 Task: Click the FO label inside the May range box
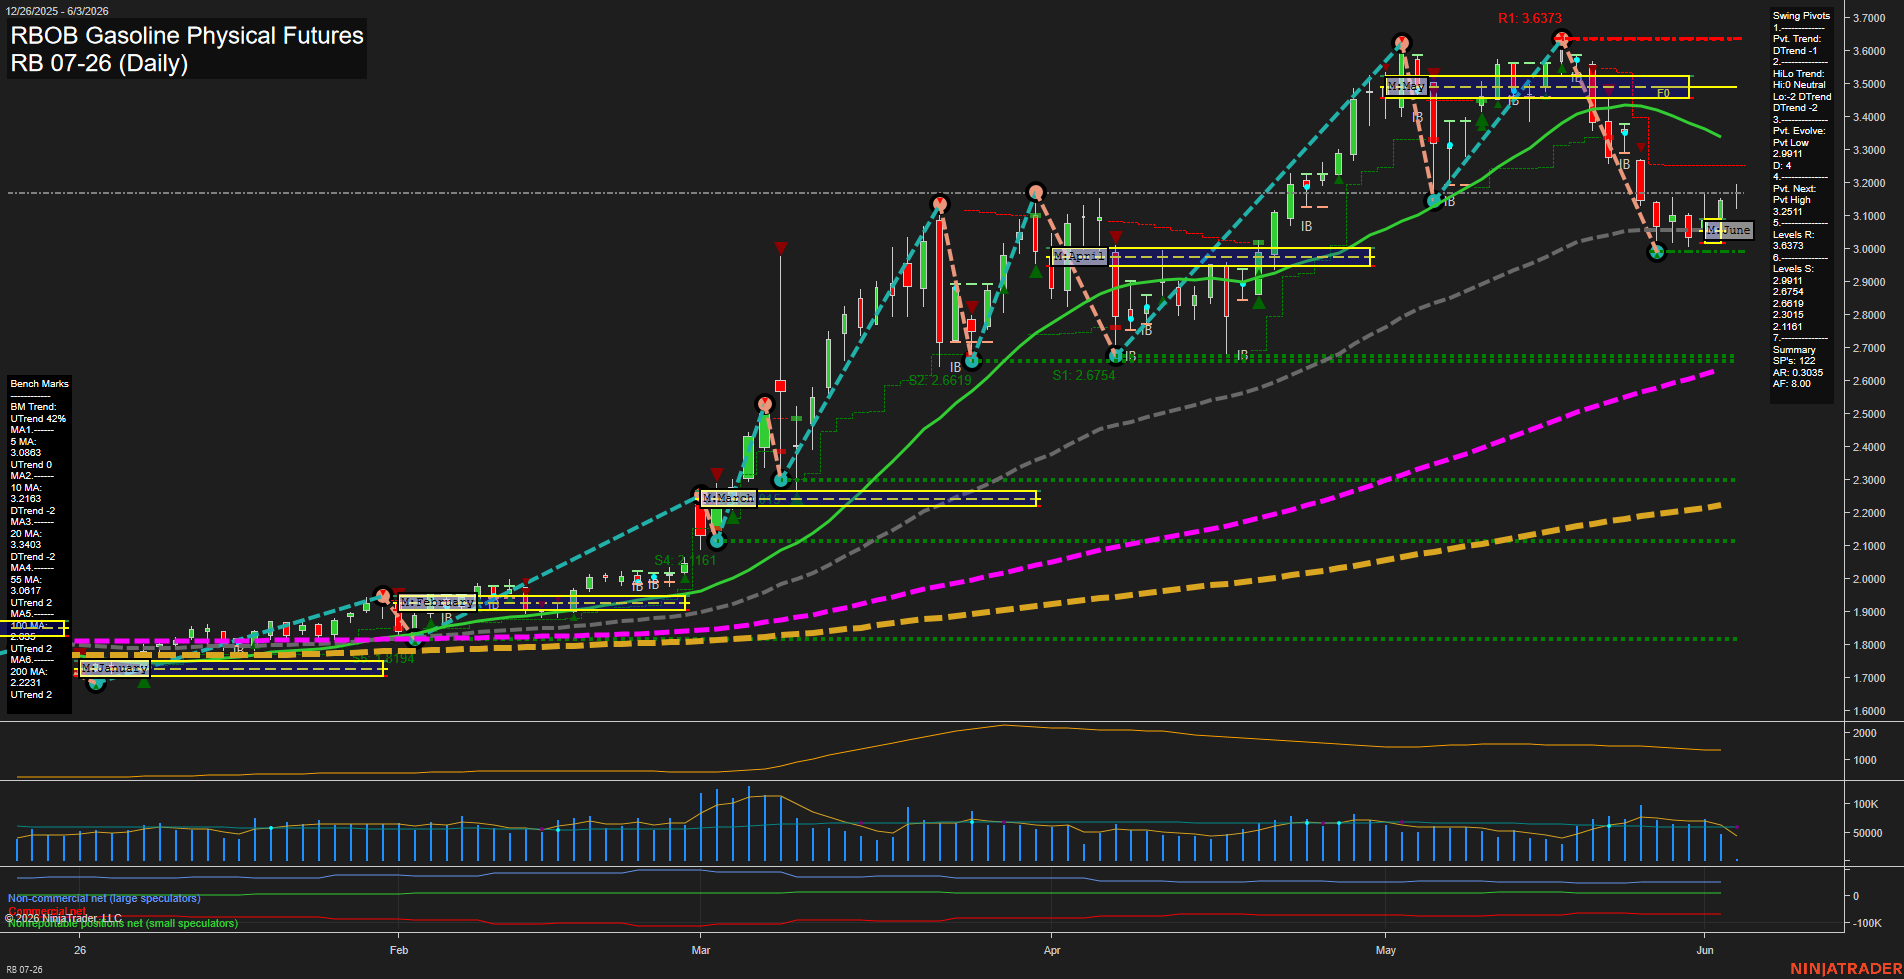pos(1663,94)
